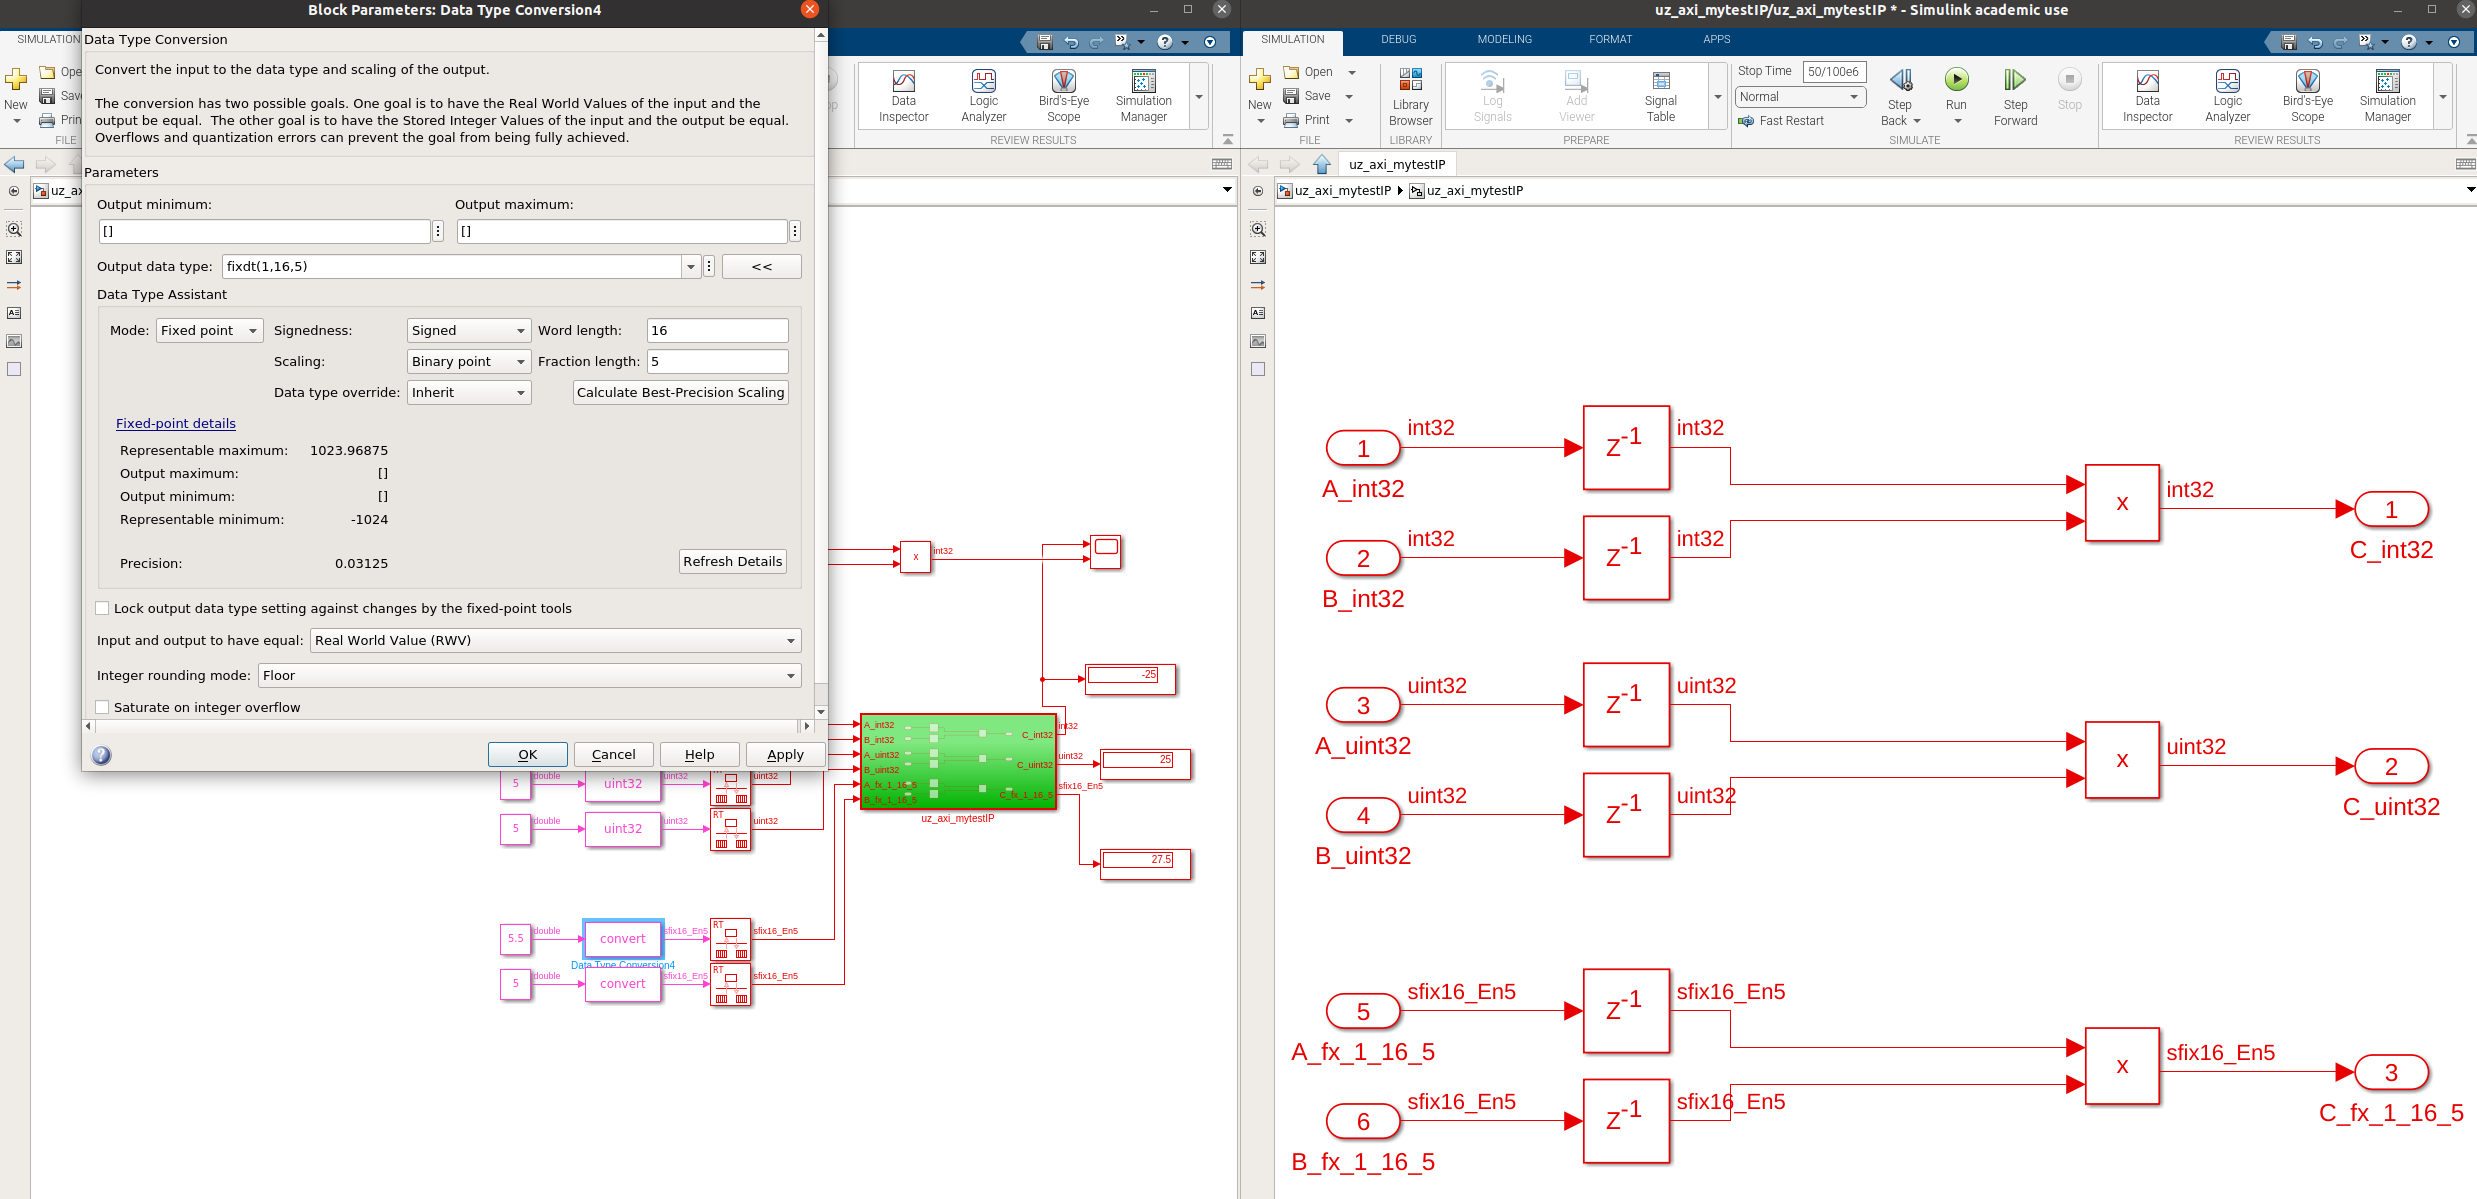Image resolution: width=2477 pixels, height=1199 pixels.
Task: Switch to the MODELING tab
Action: point(1504,40)
